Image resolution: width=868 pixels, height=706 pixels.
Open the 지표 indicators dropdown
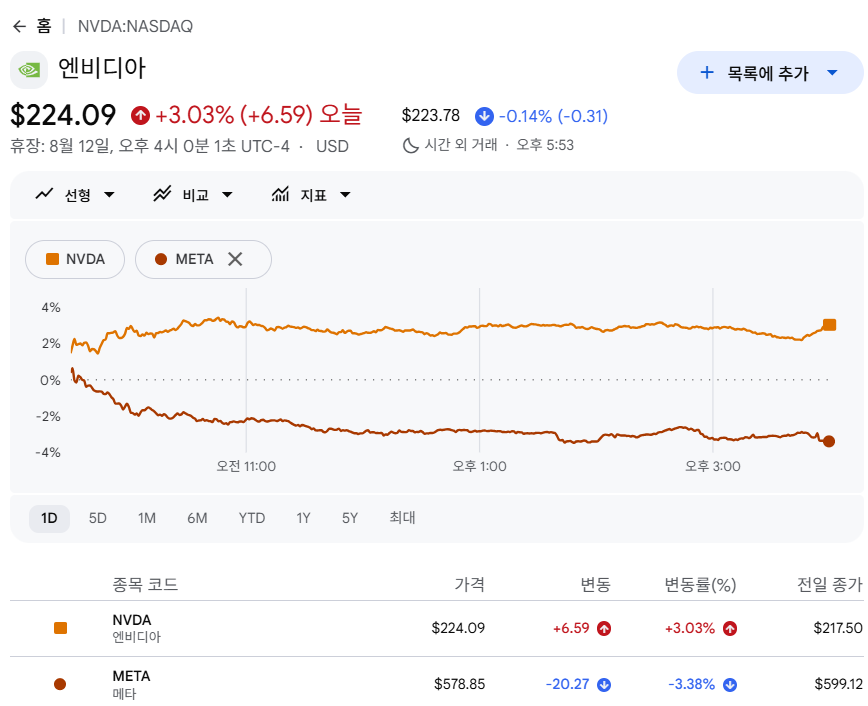point(345,194)
